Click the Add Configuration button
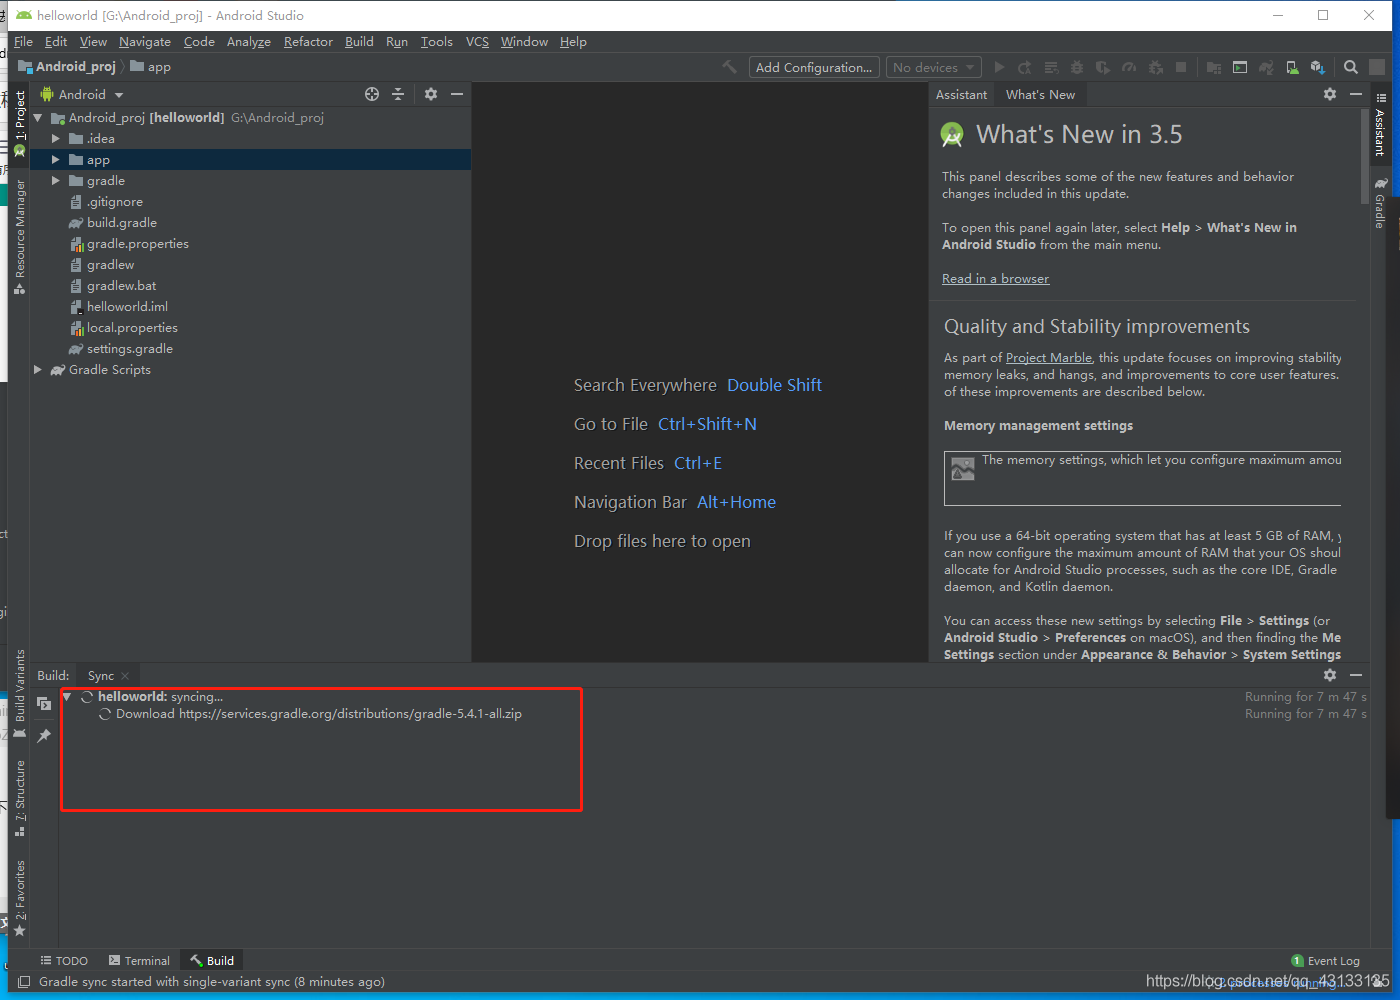 pos(815,67)
